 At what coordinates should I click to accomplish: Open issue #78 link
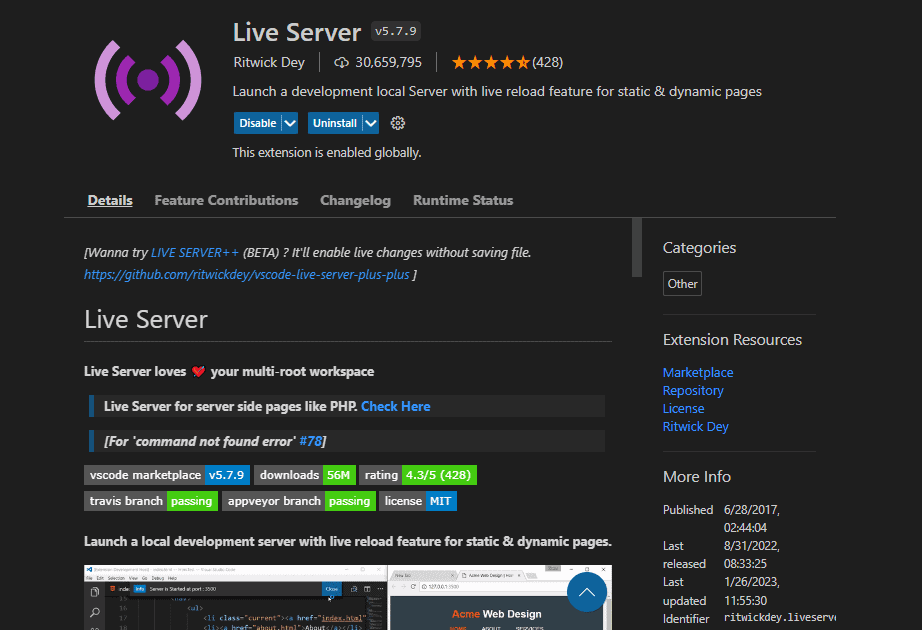(x=310, y=441)
